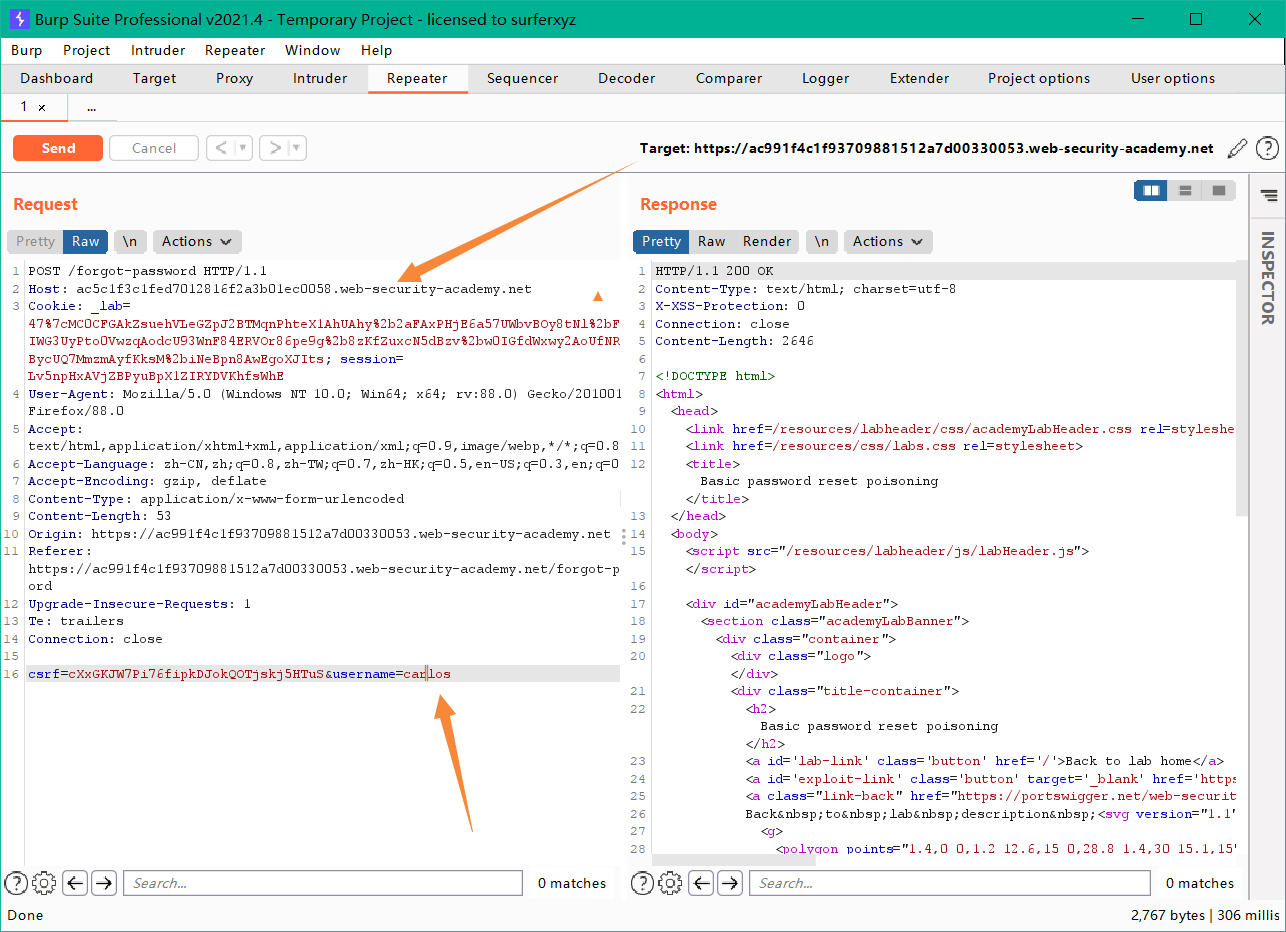Go back in request history
Viewport: 1286px width, 932px height.
click(220, 148)
